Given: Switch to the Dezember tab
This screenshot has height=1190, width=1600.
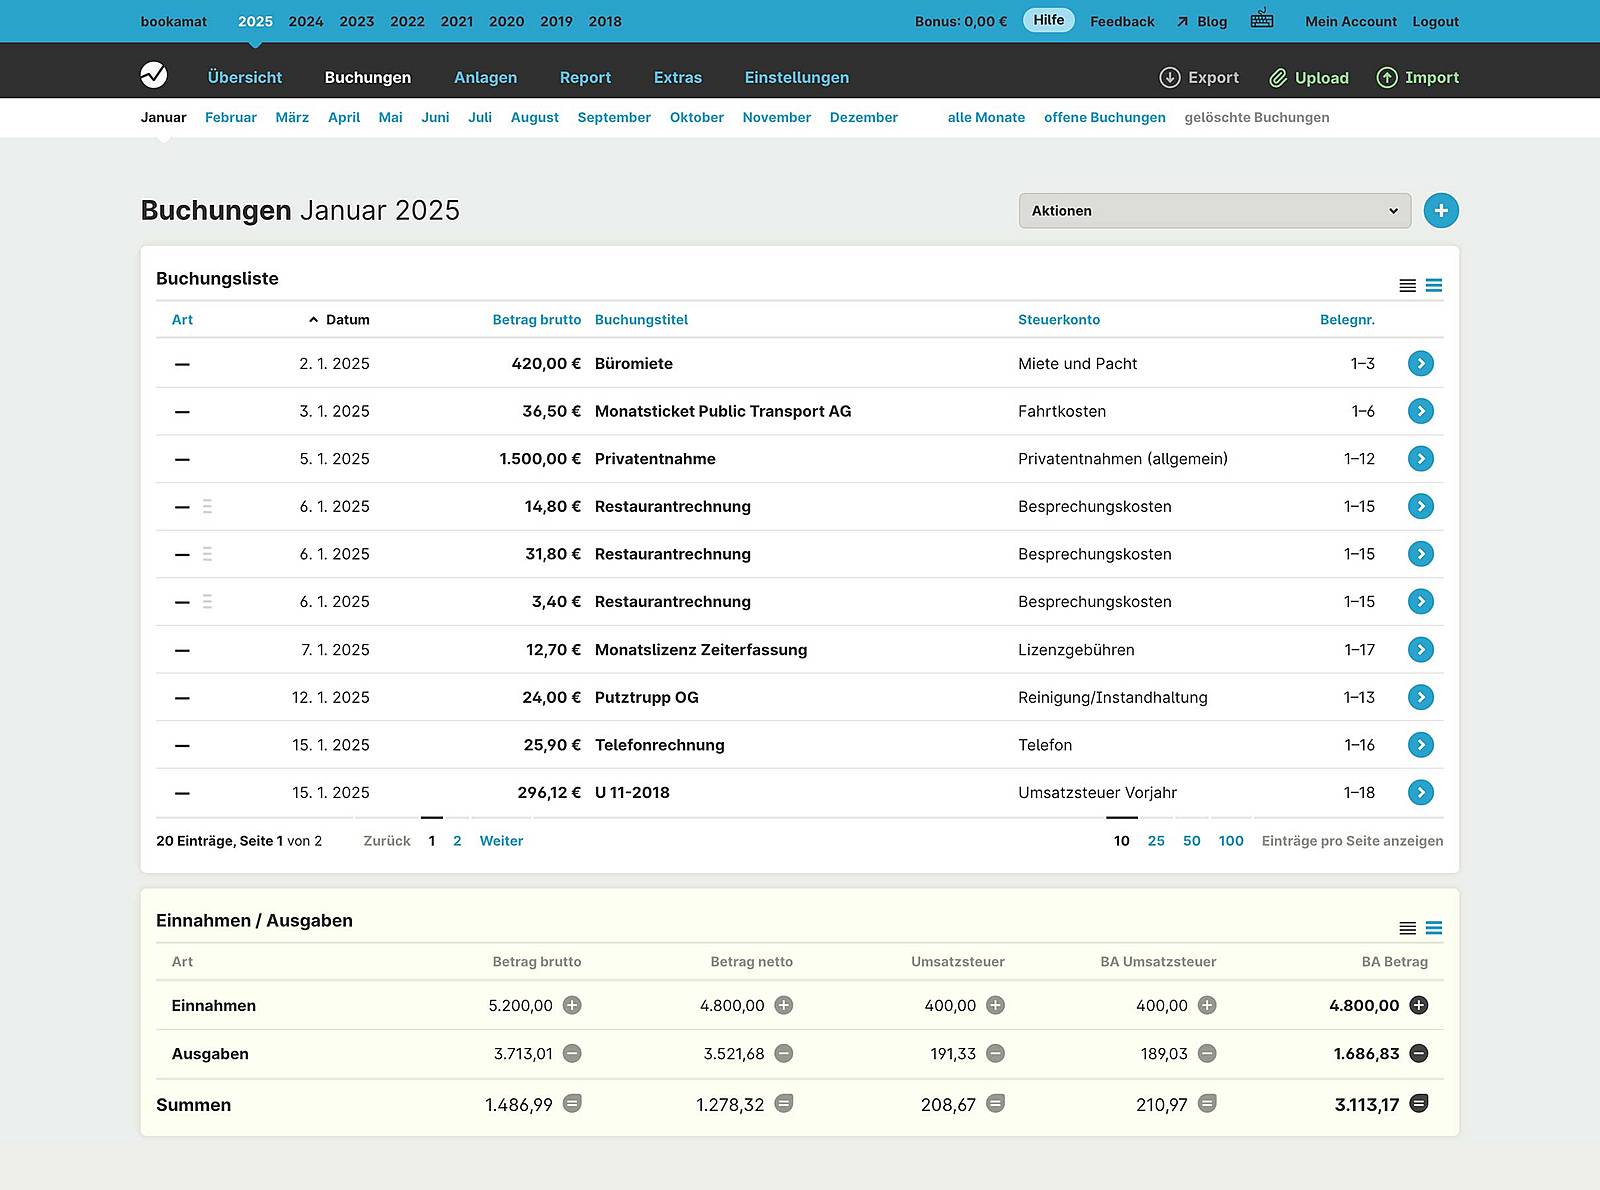Looking at the screenshot, I should (x=864, y=117).
